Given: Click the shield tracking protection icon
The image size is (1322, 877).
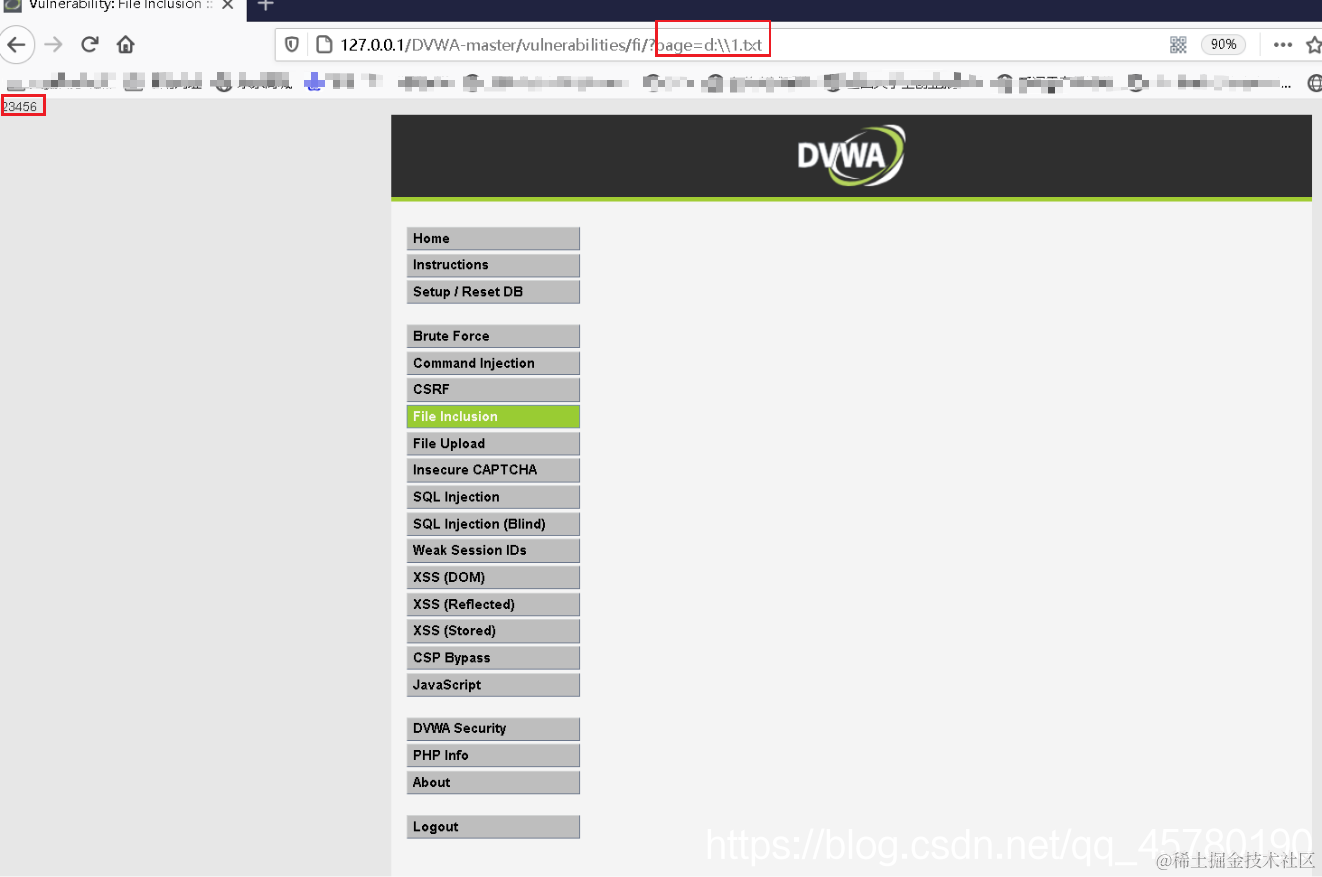Looking at the screenshot, I should [x=292, y=44].
